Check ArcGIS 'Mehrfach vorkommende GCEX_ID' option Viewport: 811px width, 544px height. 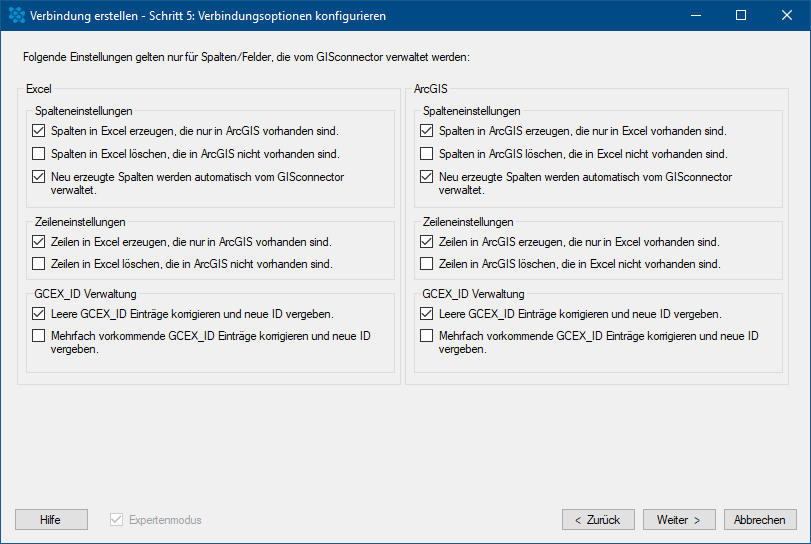426,336
